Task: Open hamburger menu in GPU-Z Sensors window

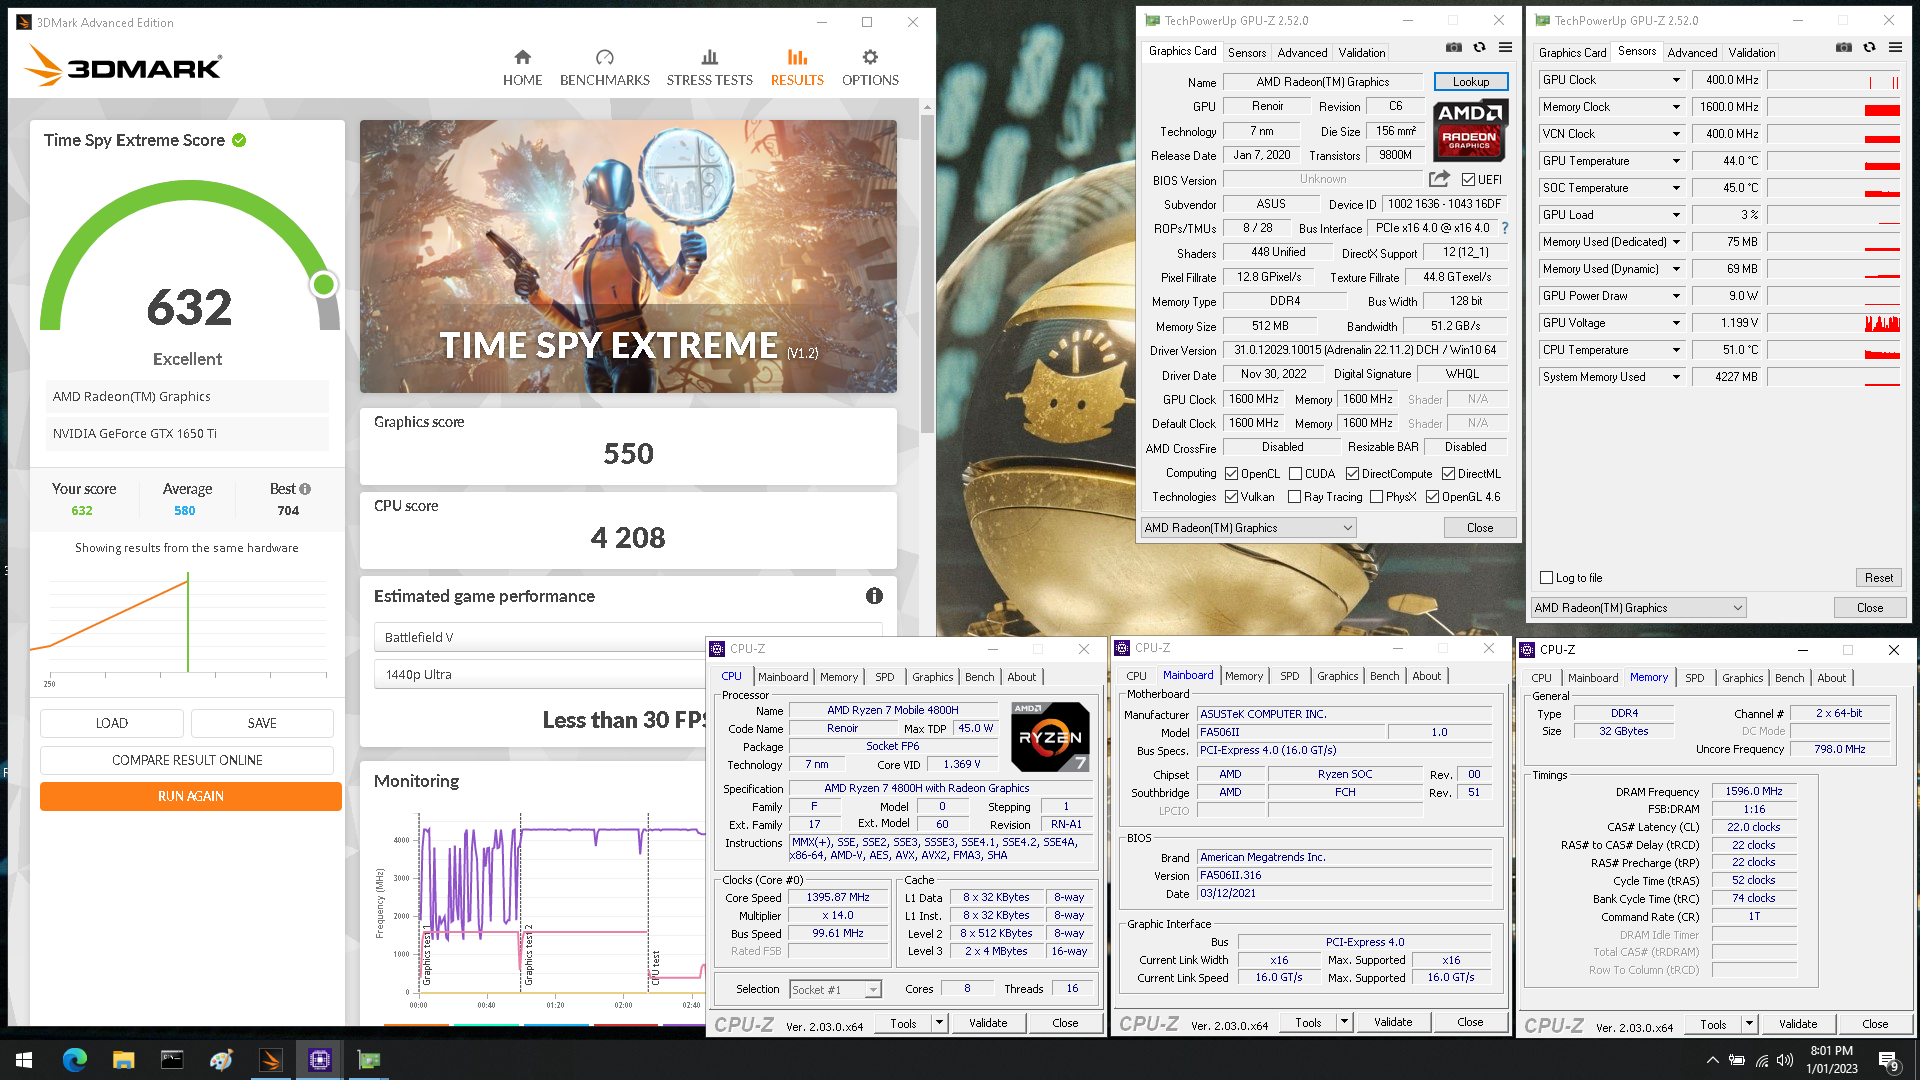Action: [x=1895, y=48]
